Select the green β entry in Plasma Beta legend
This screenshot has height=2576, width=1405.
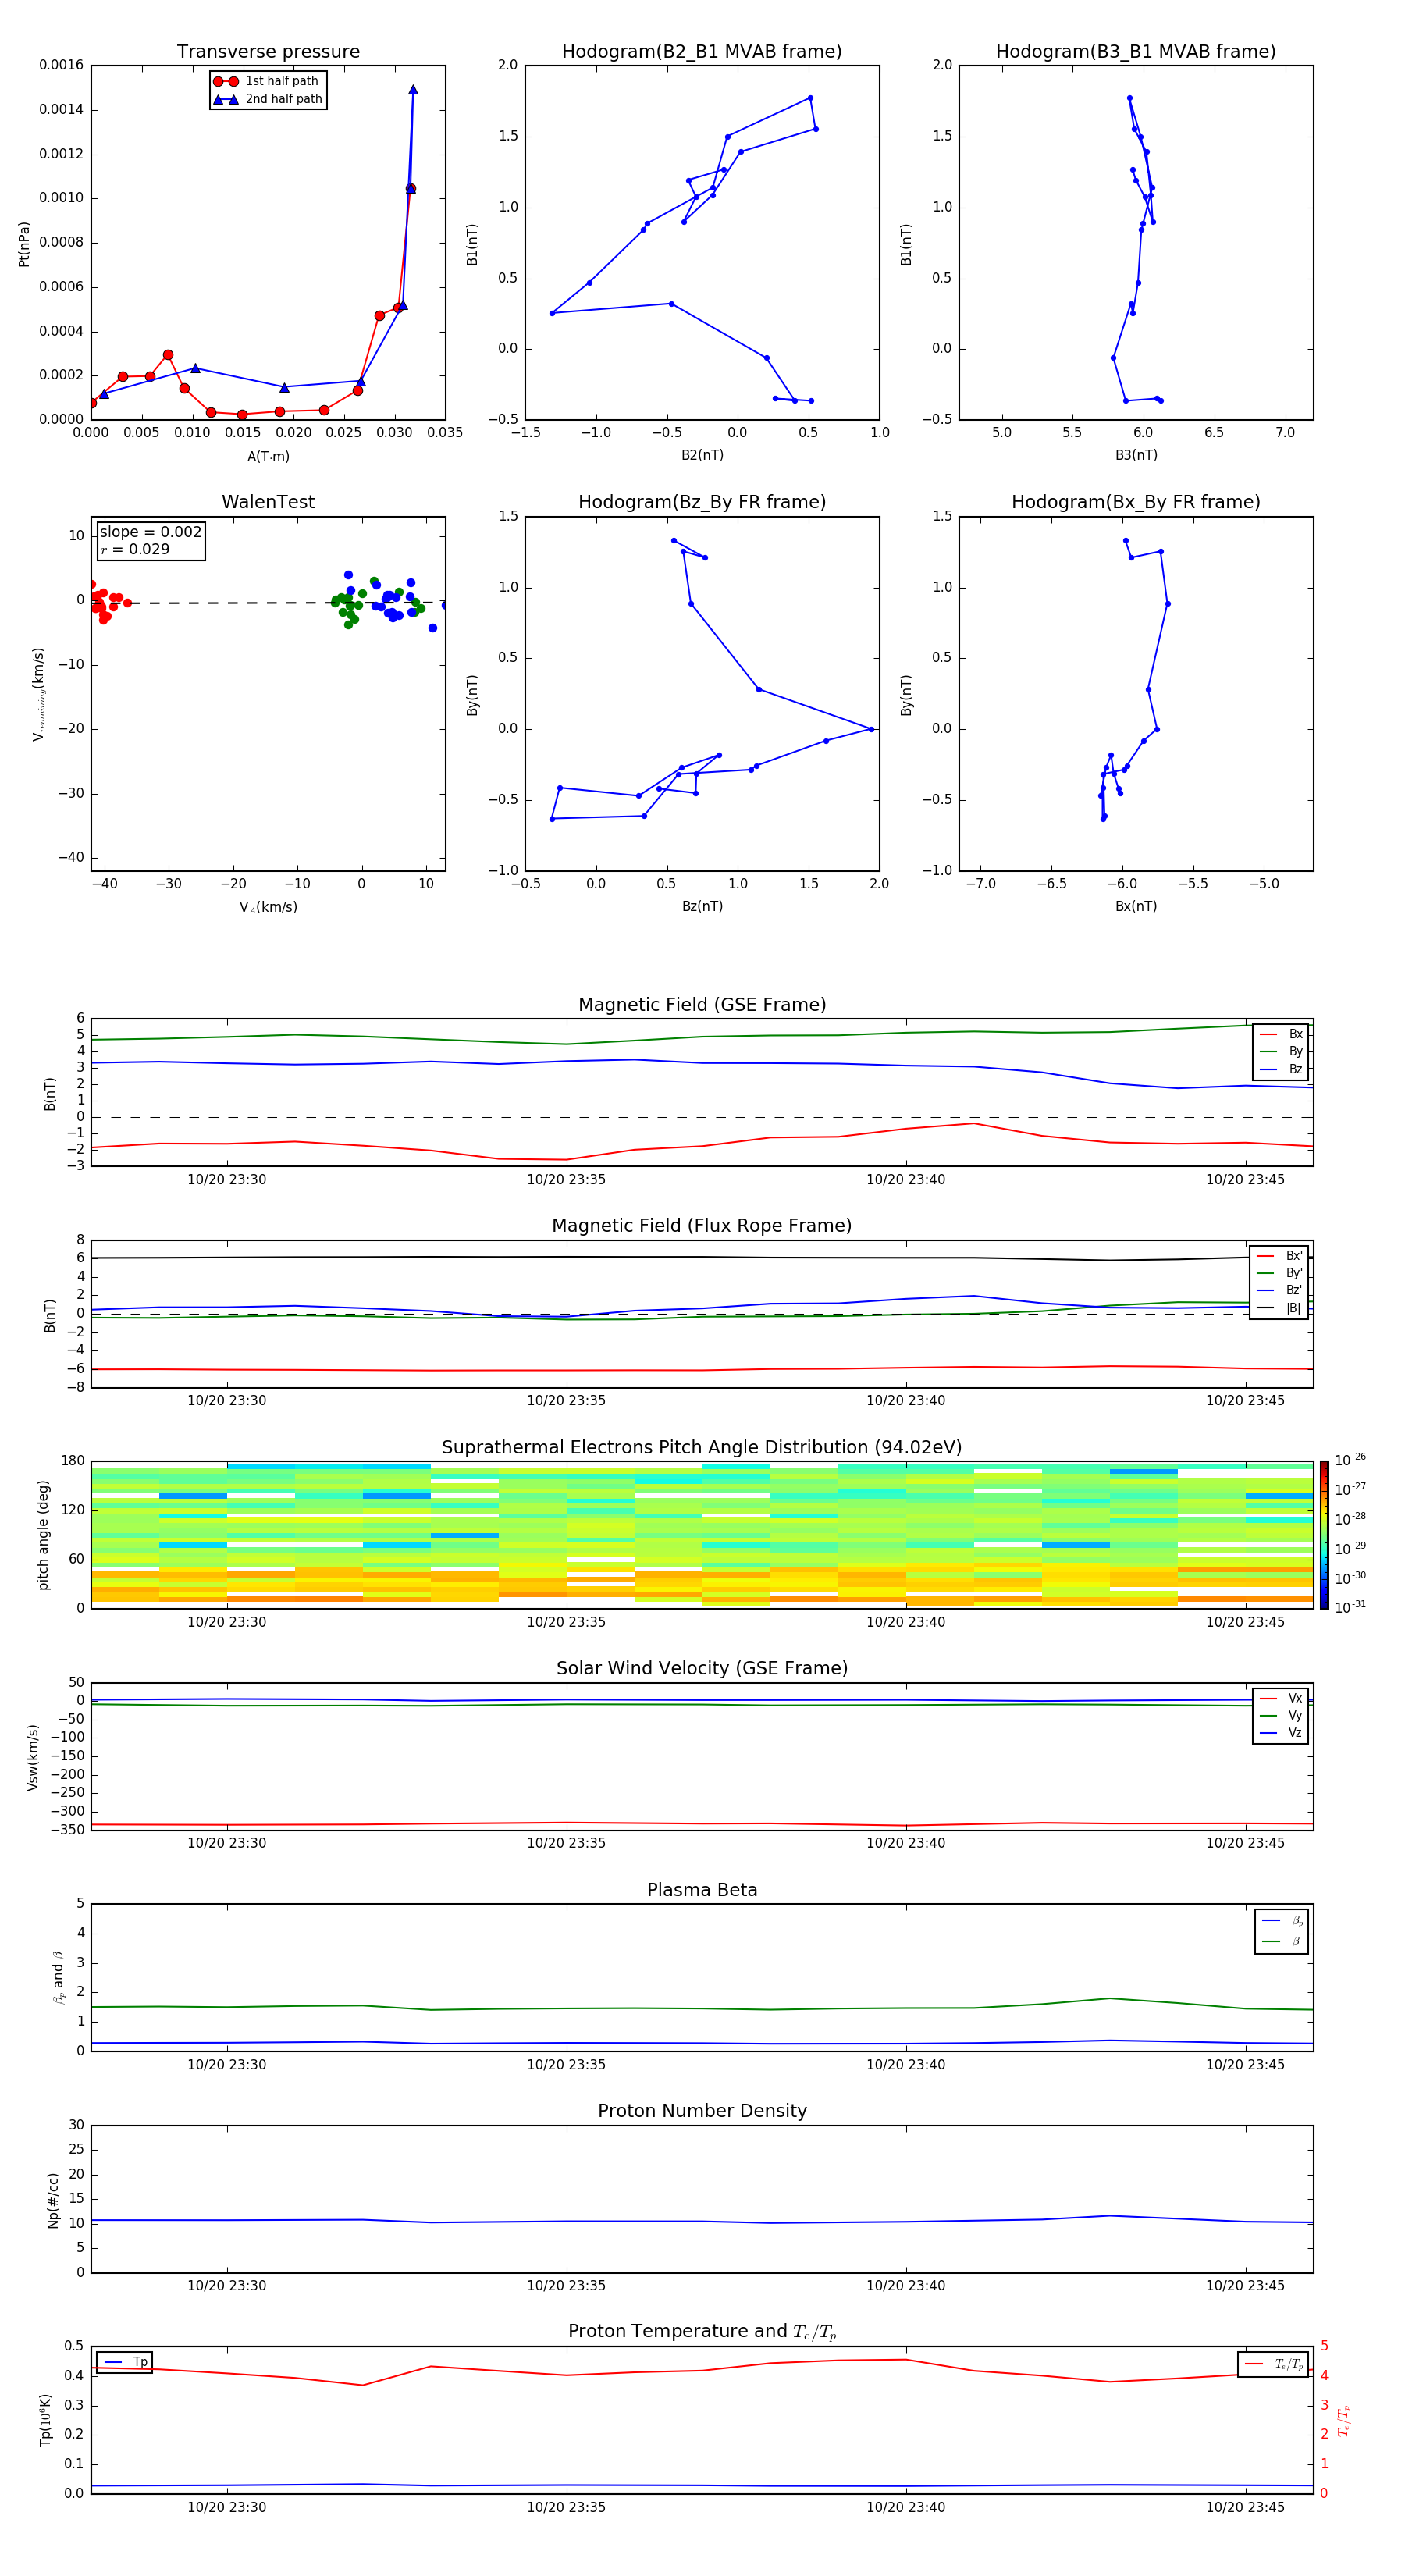click(x=1282, y=1942)
